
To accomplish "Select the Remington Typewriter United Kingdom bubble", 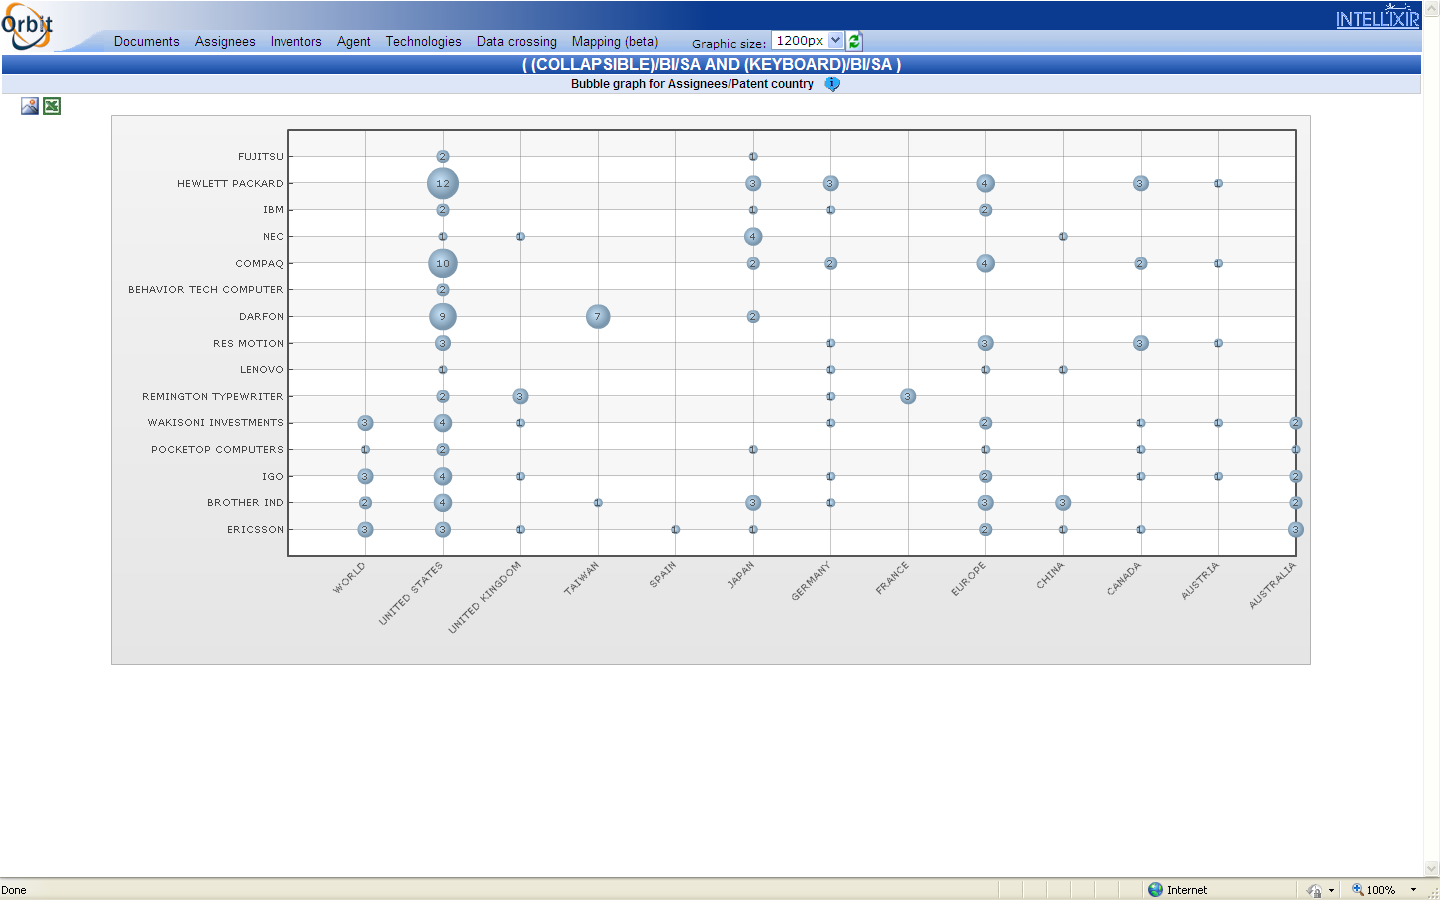I will (x=520, y=397).
